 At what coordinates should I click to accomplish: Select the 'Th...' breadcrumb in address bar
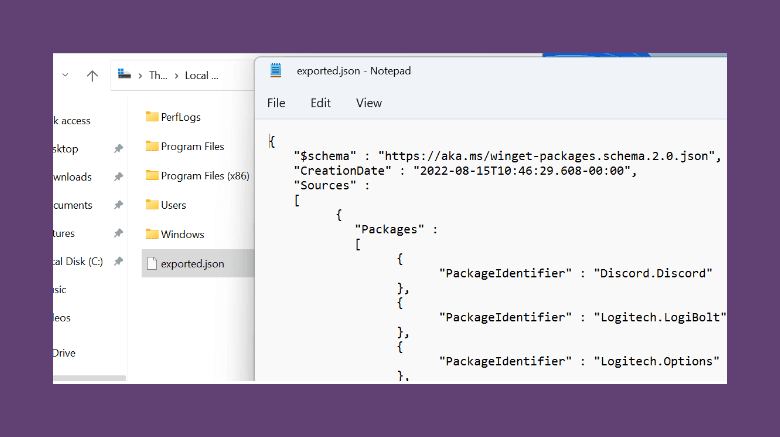pyautogui.click(x=158, y=76)
